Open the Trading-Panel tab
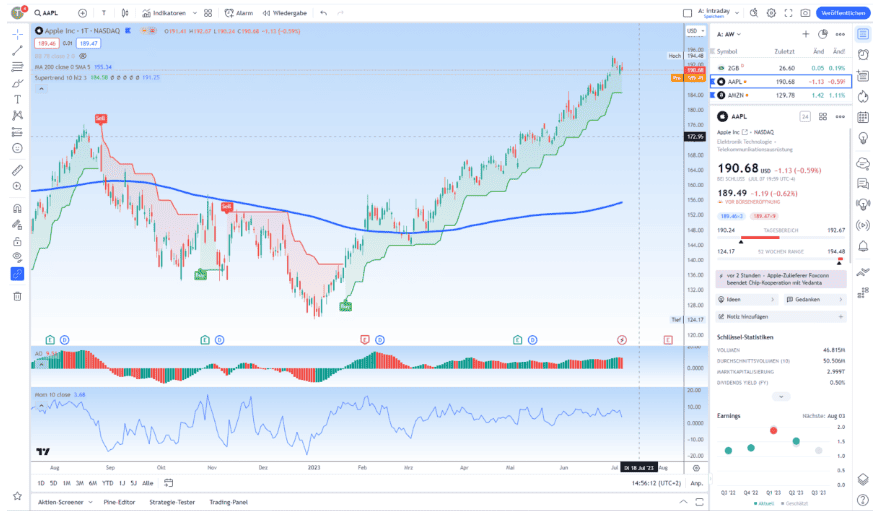 pos(228,502)
